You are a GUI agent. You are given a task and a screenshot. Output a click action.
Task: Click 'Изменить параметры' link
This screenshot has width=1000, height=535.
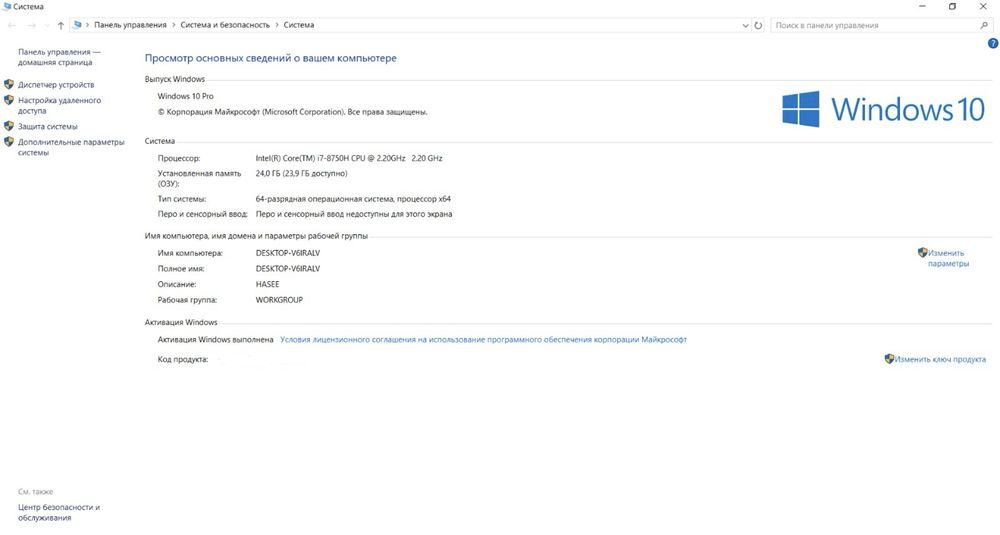[948, 258]
